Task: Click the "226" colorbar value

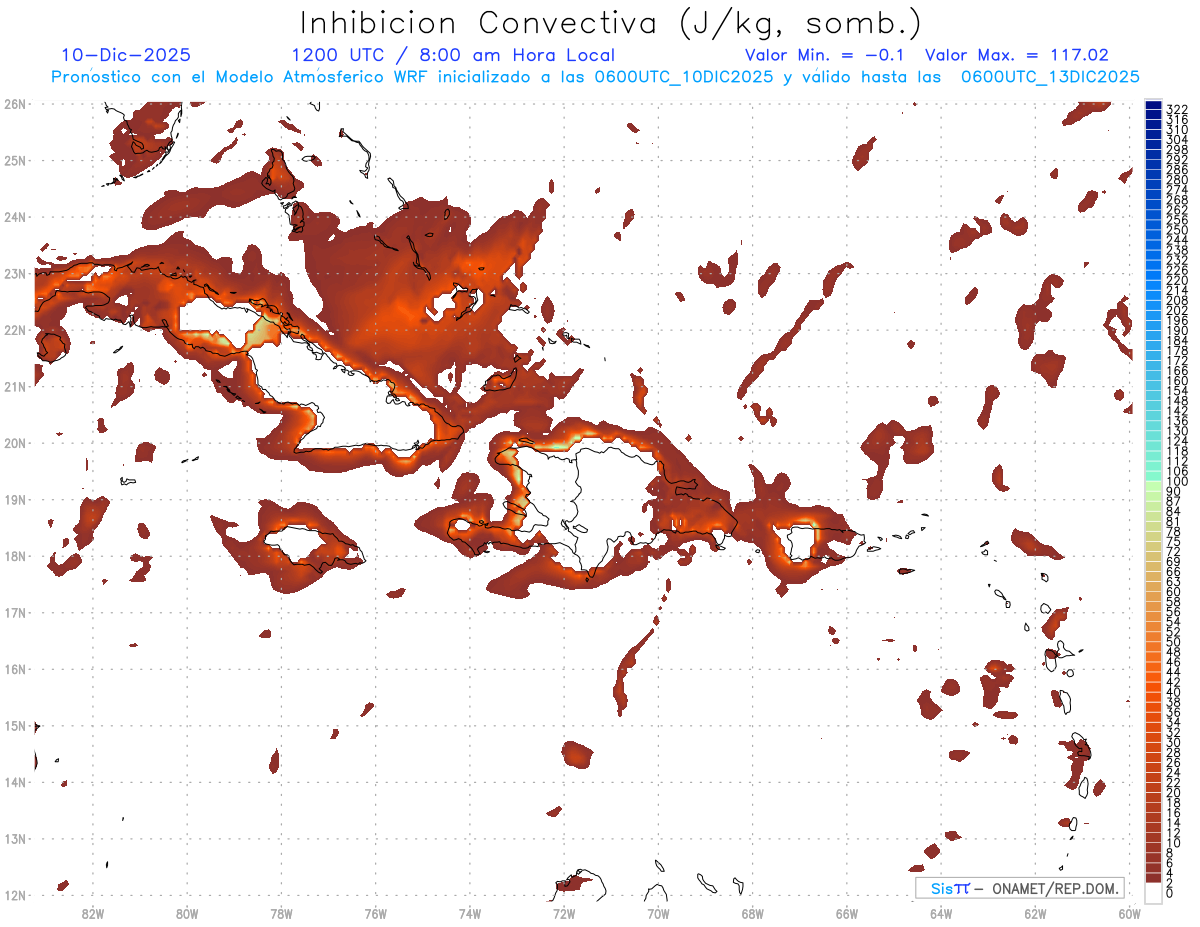Action: 1177,270
